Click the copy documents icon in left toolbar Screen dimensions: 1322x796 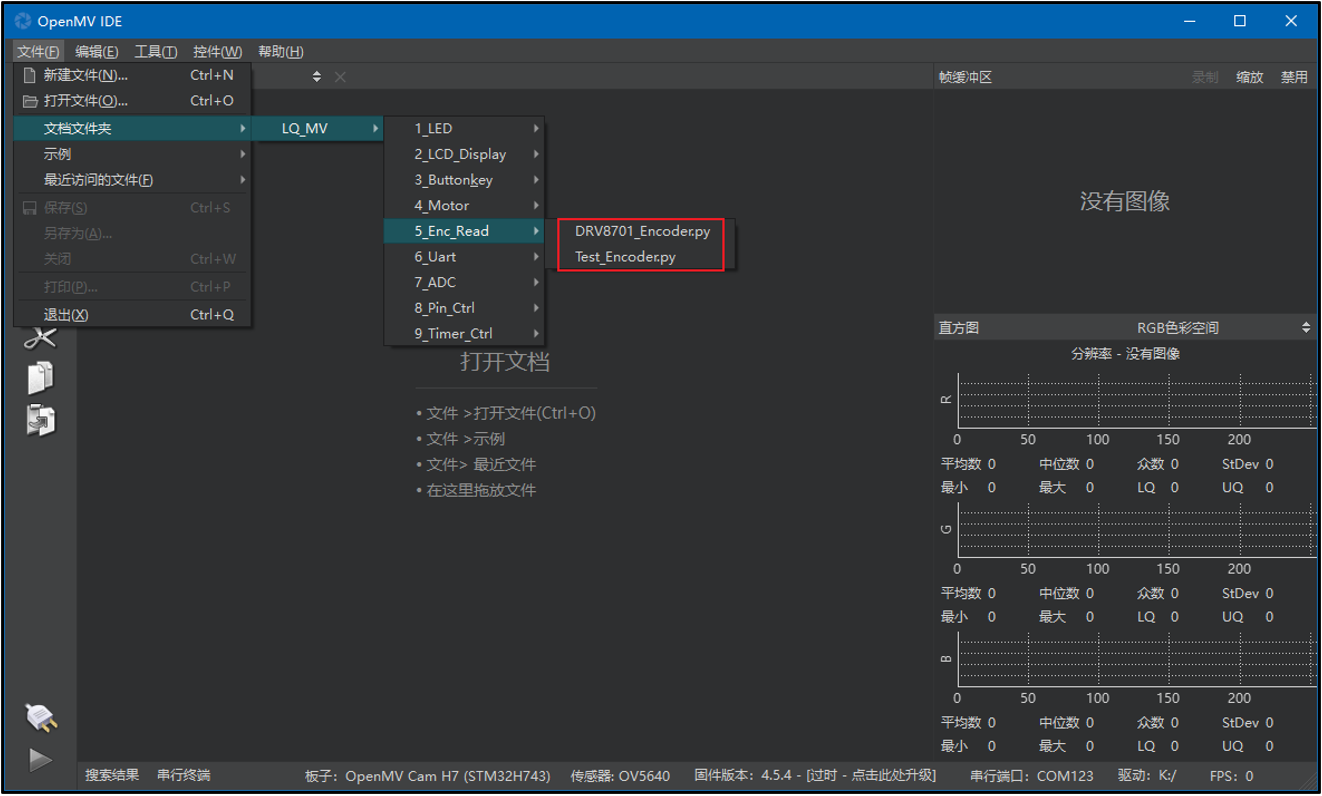[40, 377]
